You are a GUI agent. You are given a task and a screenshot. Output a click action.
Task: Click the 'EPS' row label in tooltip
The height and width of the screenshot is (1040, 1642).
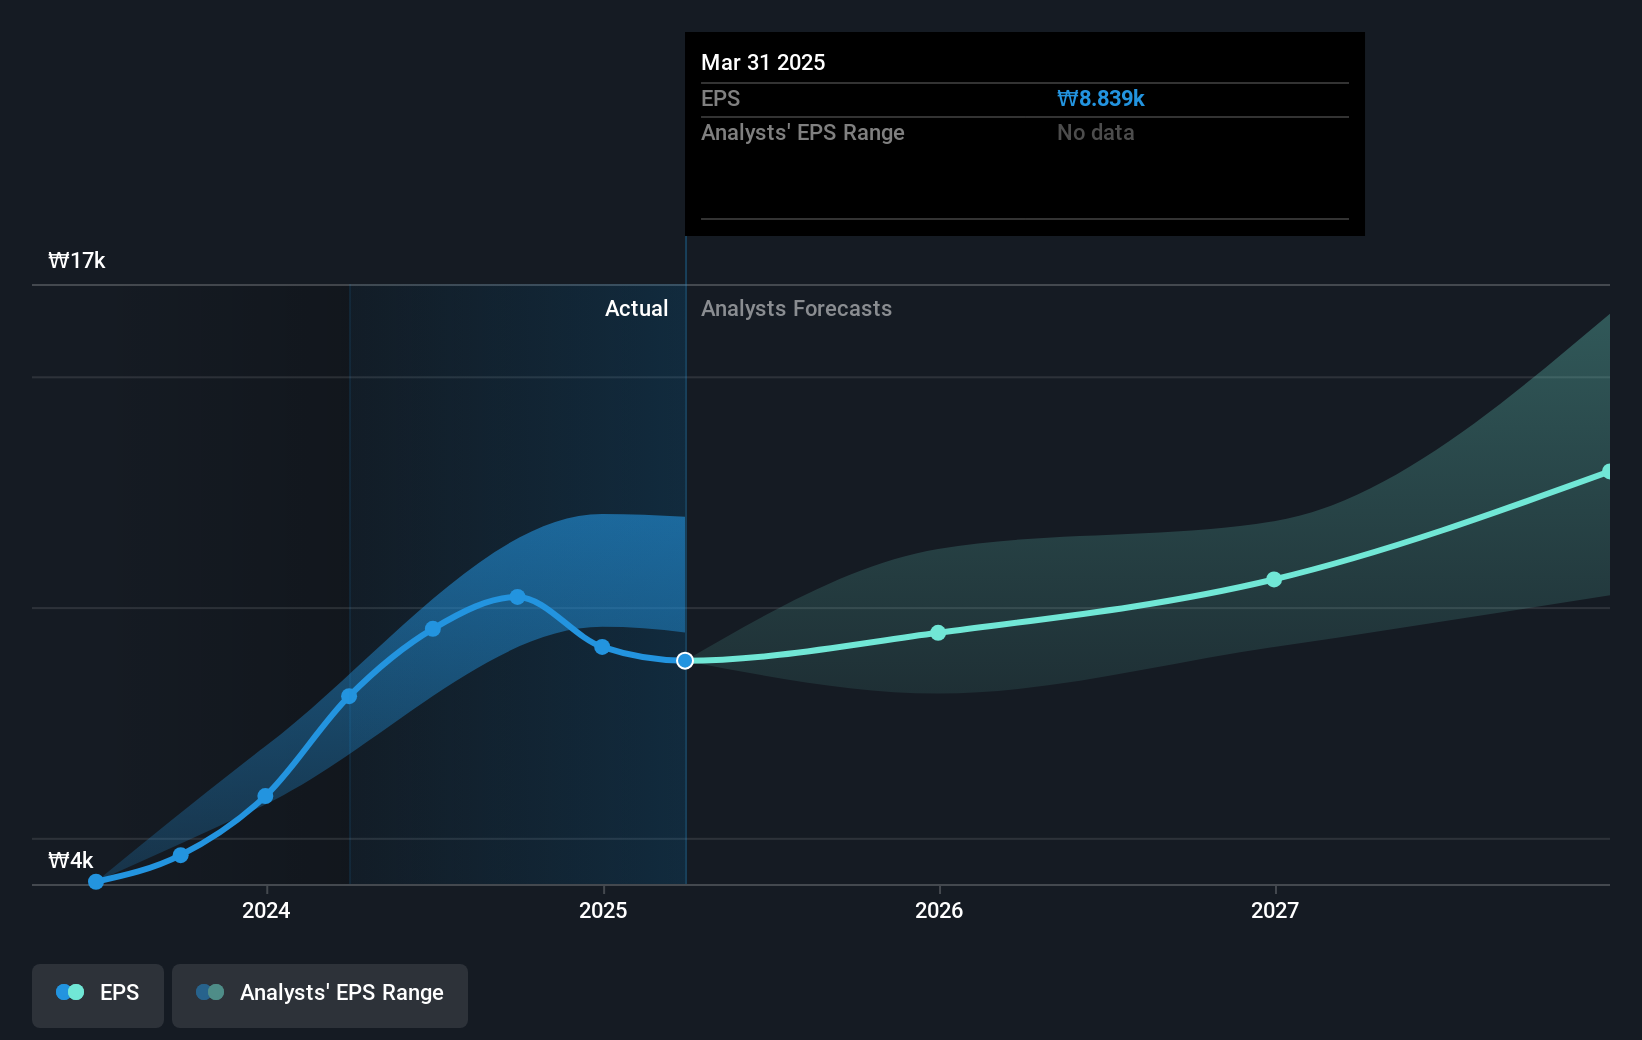720,99
